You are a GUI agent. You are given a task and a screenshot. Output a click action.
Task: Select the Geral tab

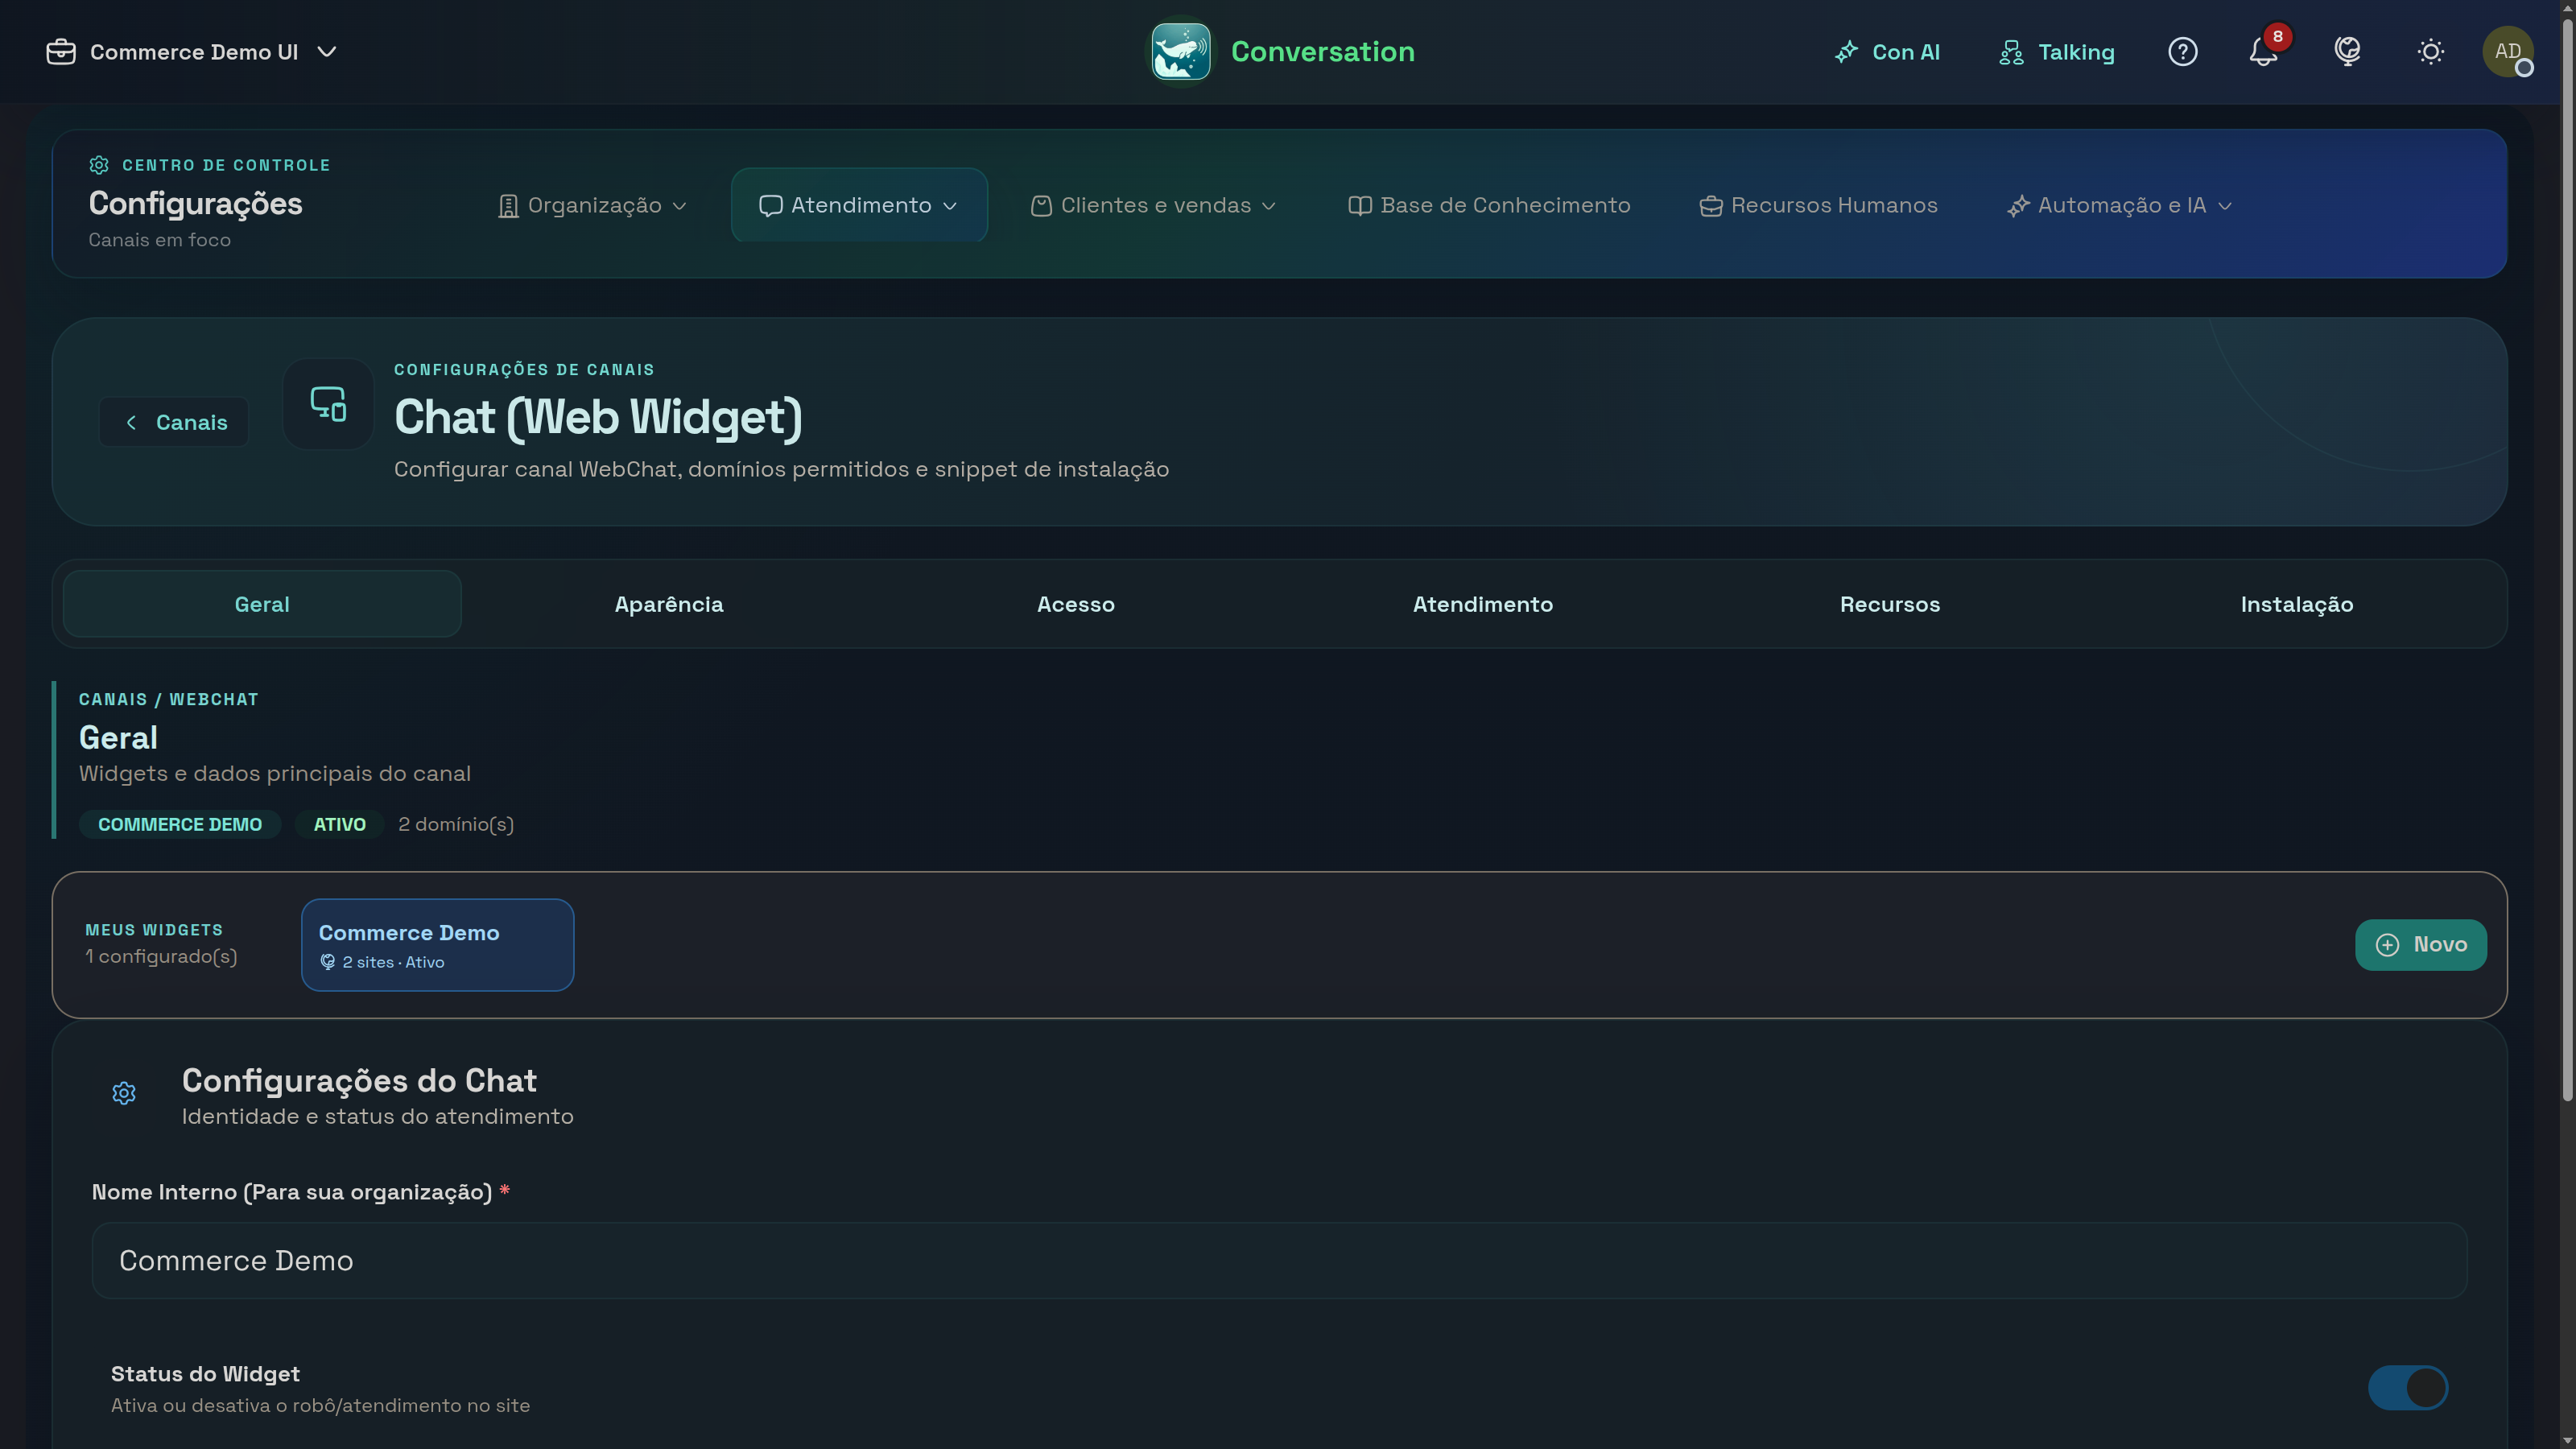(x=262, y=604)
